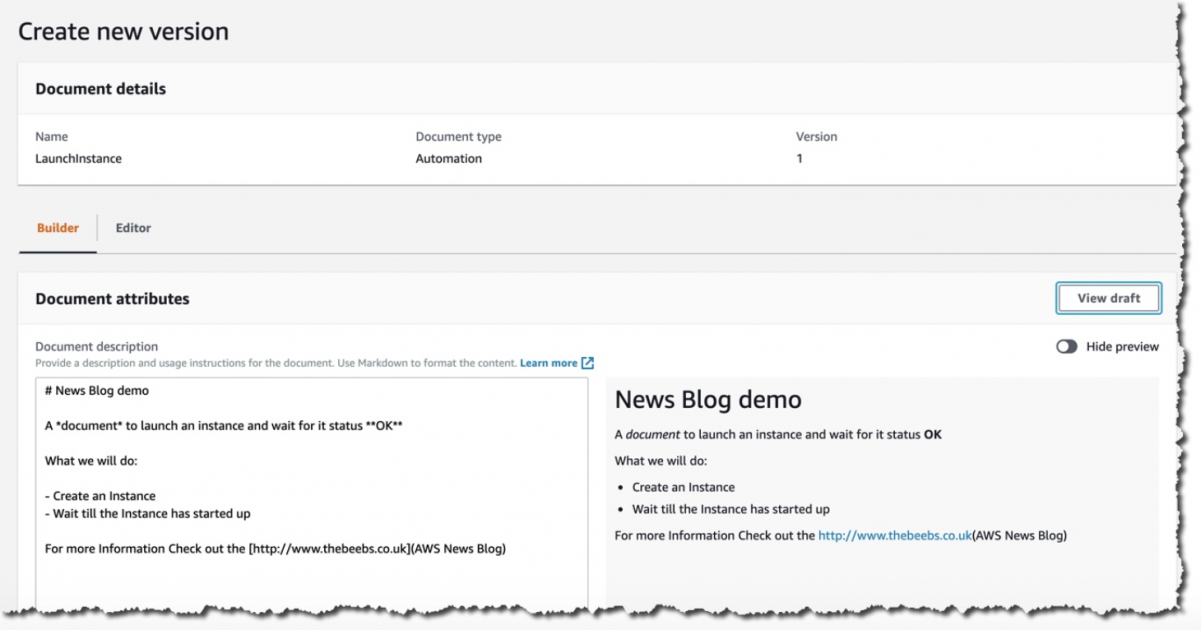Switch to the Editor tab
This screenshot has height=630, width=1201.
pos(133,228)
